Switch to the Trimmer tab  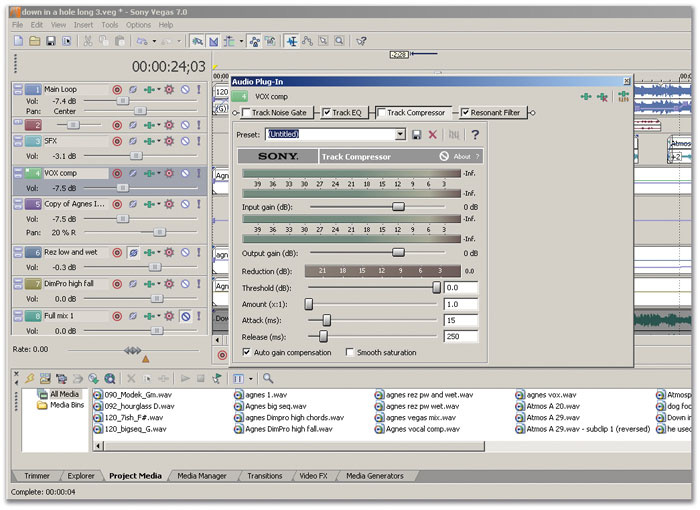[37, 476]
